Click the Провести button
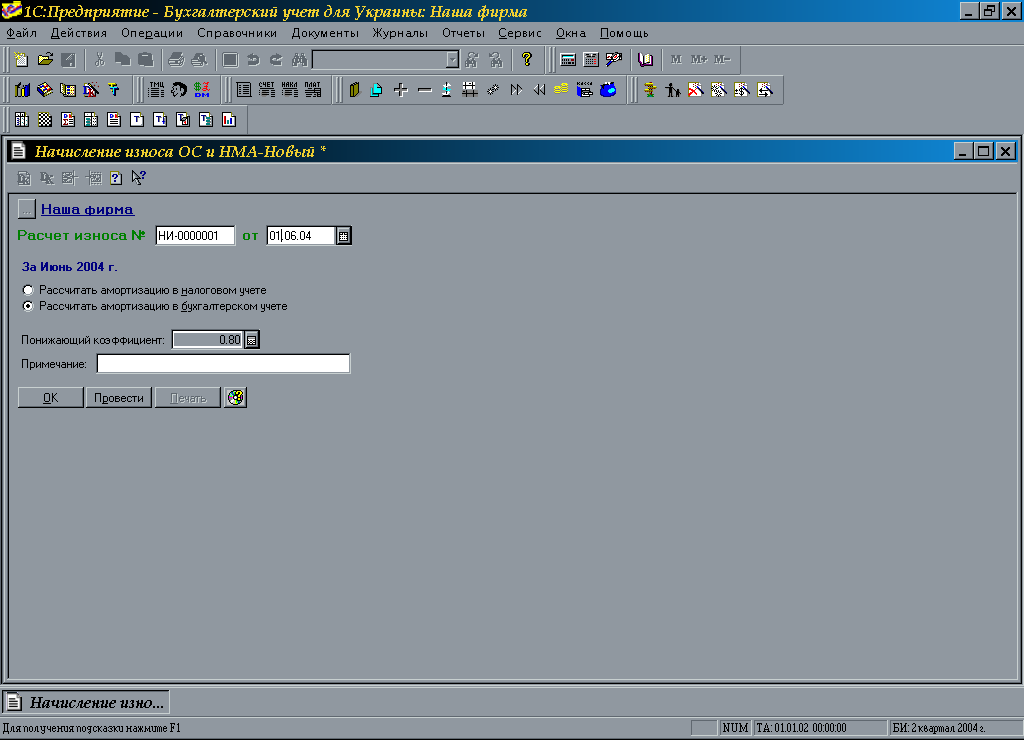Image resolution: width=1024 pixels, height=740 pixels. (x=119, y=398)
